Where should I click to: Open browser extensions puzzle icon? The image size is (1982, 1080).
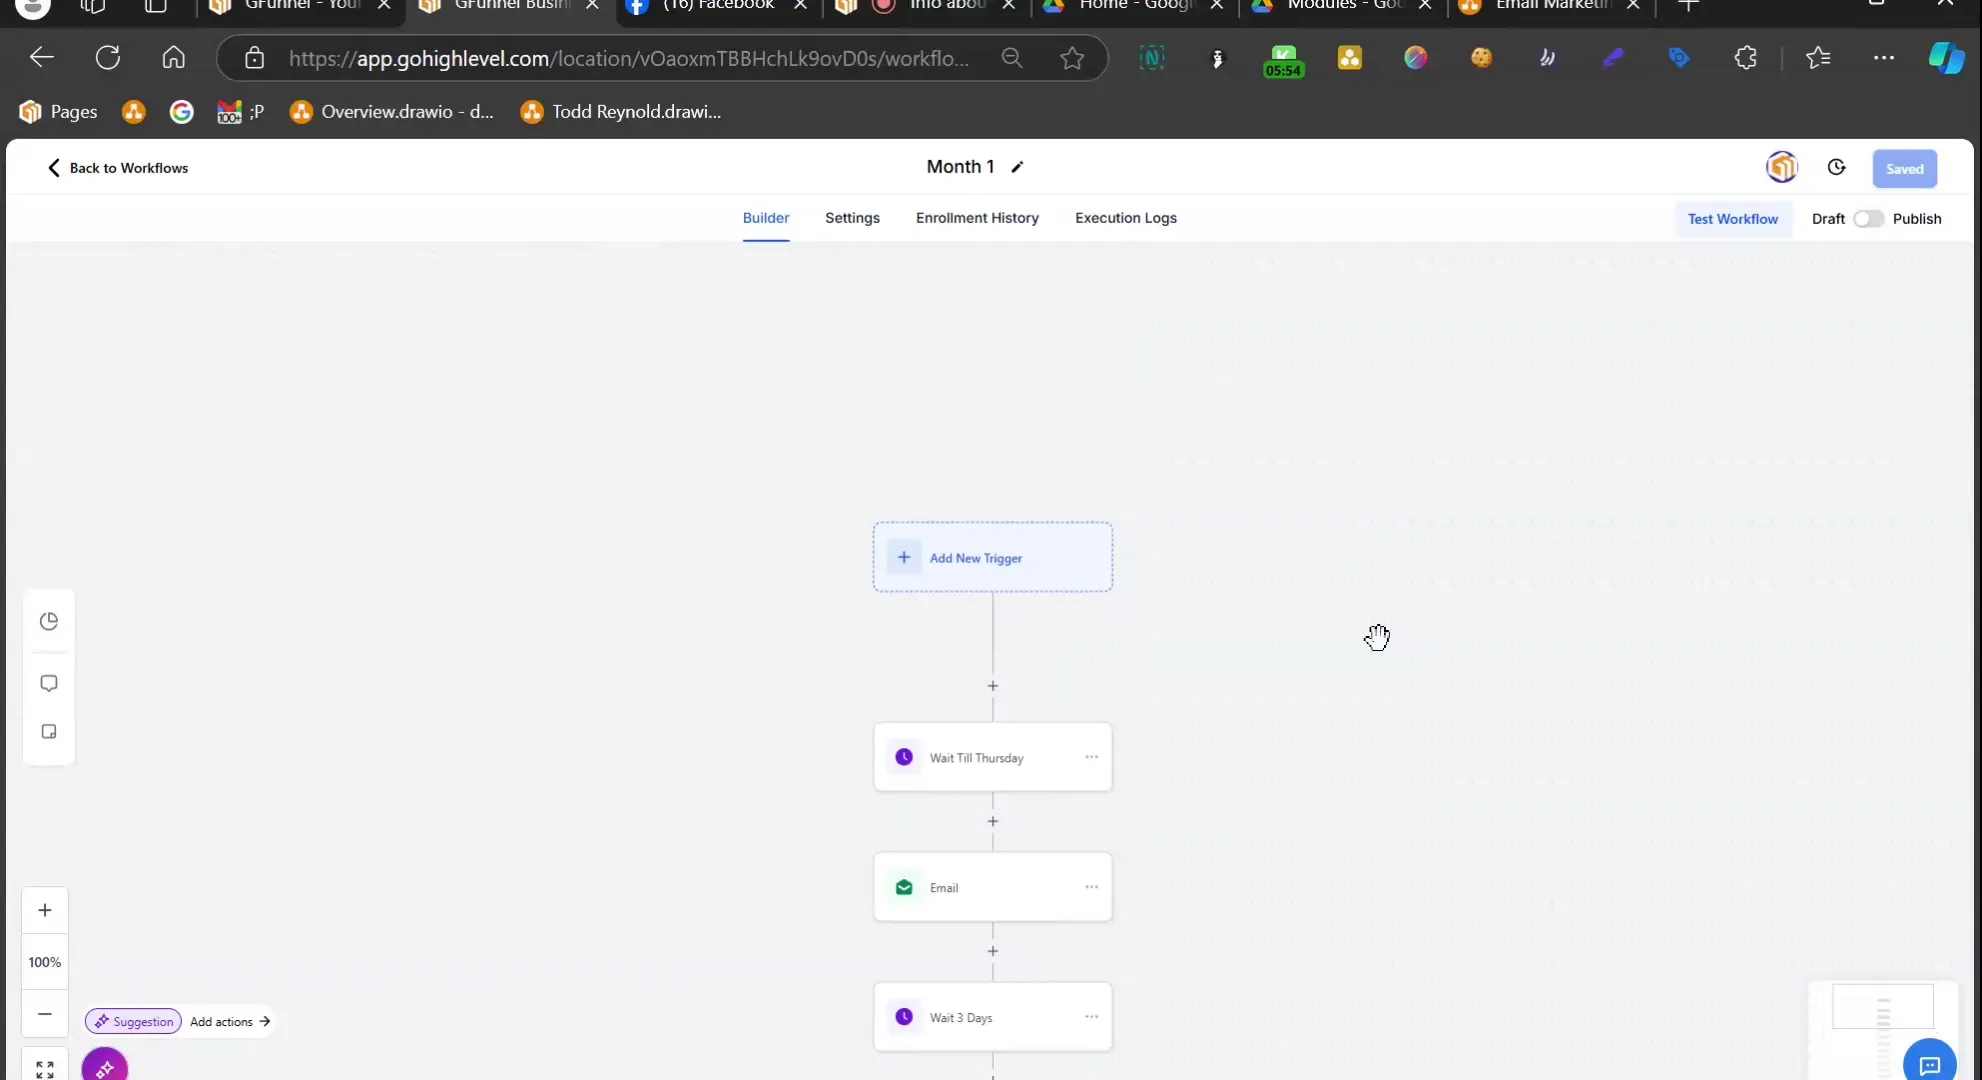coord(1745,58)
